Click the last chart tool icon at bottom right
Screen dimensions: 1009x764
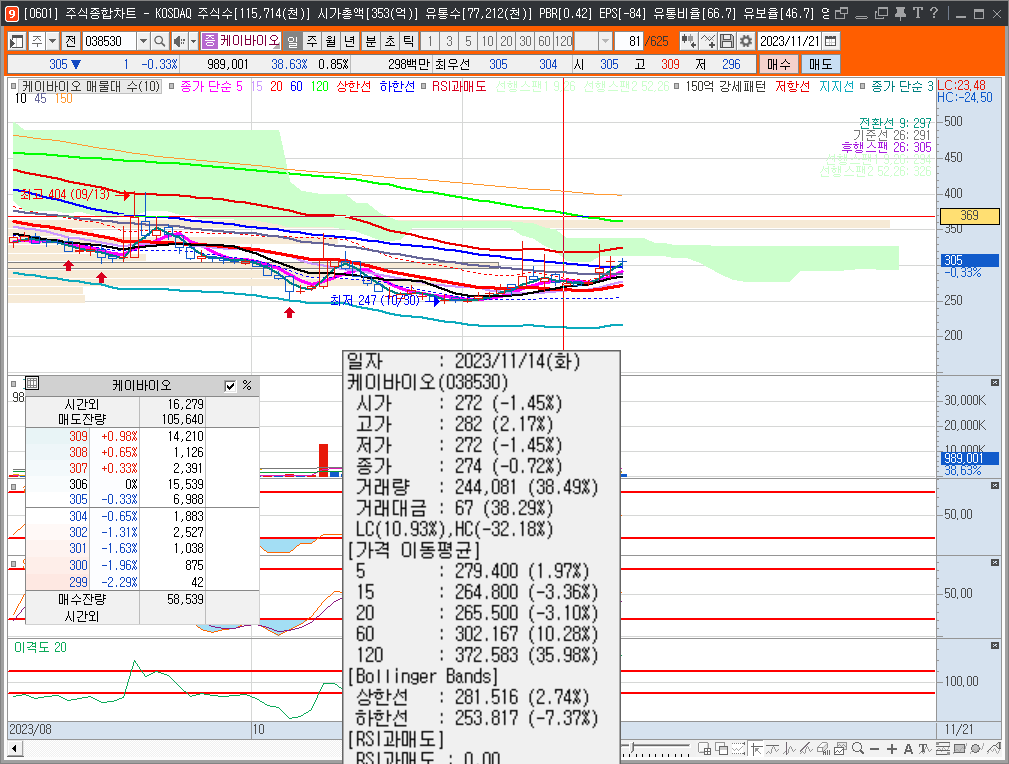[x=994, y=749]
